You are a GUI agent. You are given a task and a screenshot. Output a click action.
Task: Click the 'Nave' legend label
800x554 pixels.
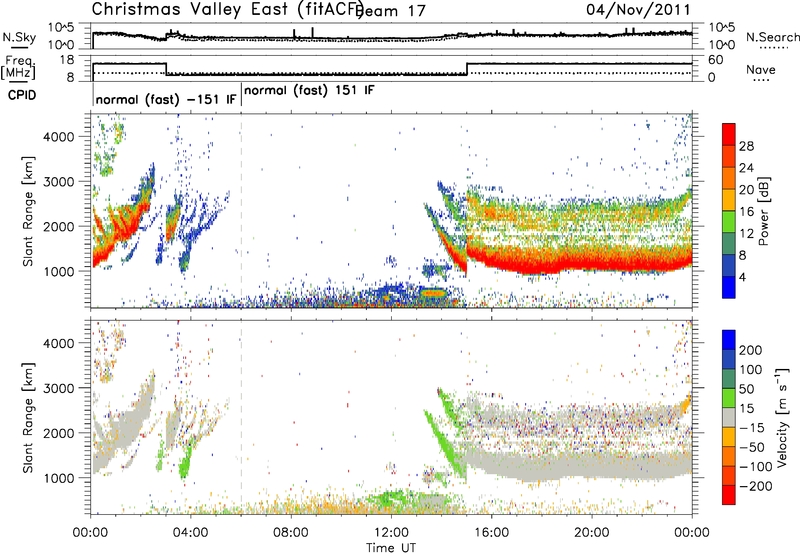761,69
